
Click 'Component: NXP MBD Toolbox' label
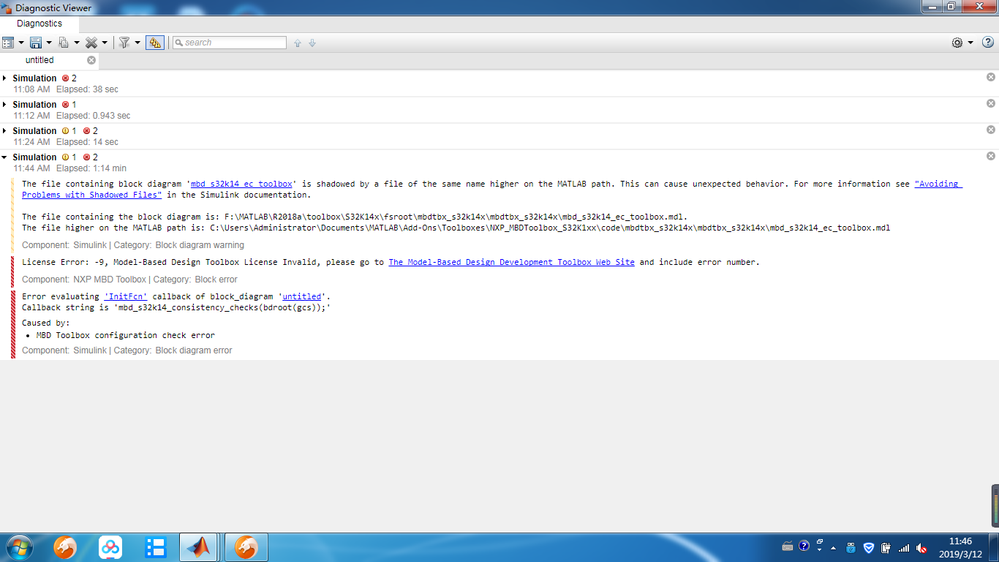(84, 280)
